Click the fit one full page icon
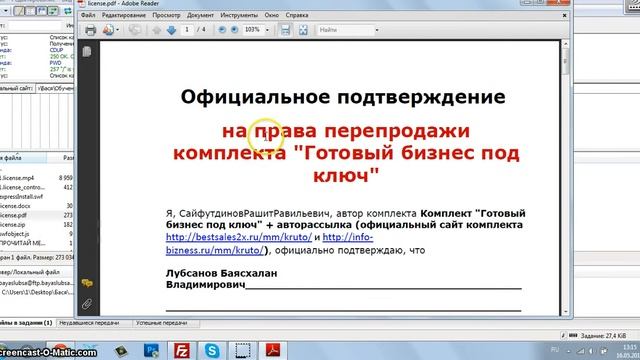Viewport: 640px width, 360px height. click(303, 30)
